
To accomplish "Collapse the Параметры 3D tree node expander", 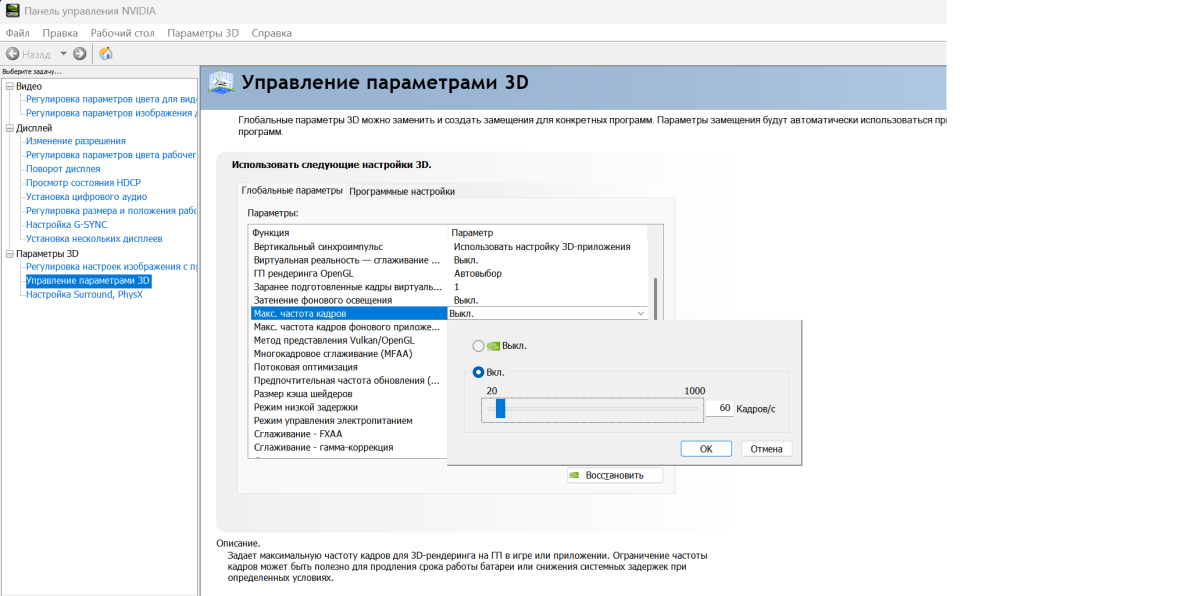I will coord(9,254).
